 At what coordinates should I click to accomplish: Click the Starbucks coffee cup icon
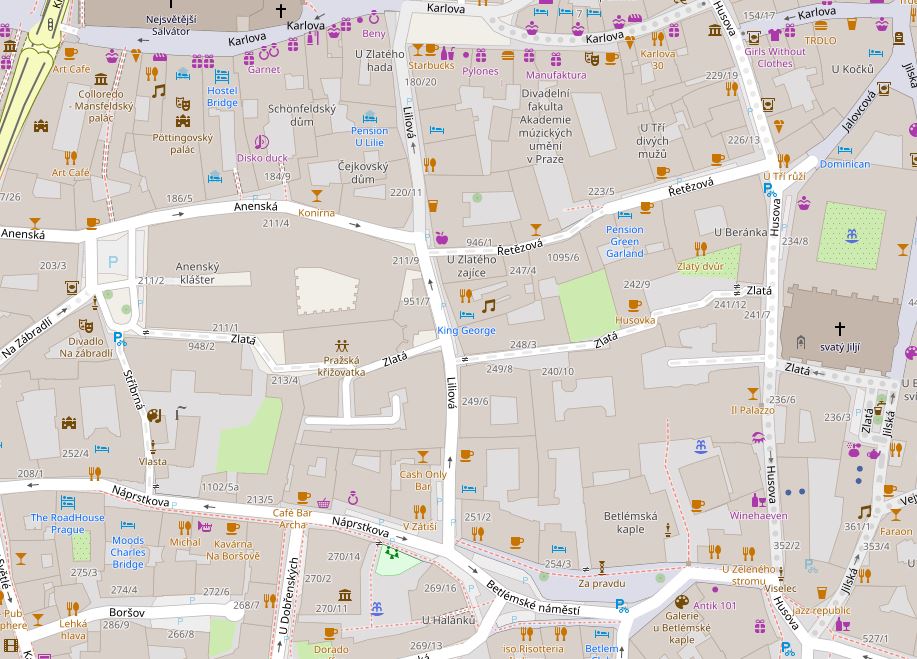[430, 51]
